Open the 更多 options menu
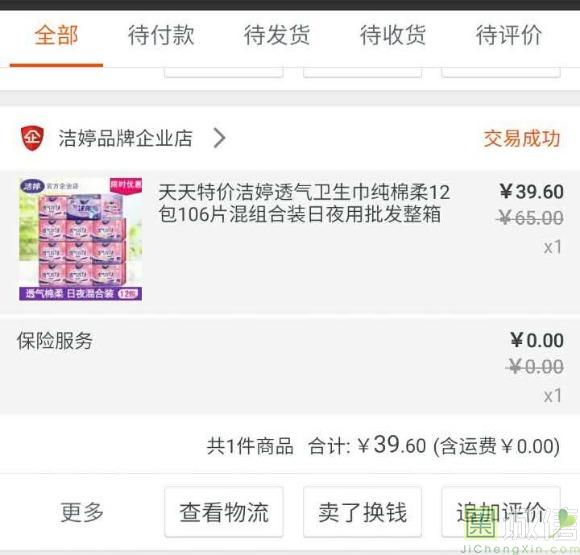The image size is (580, 555). (x=82, y=512)
